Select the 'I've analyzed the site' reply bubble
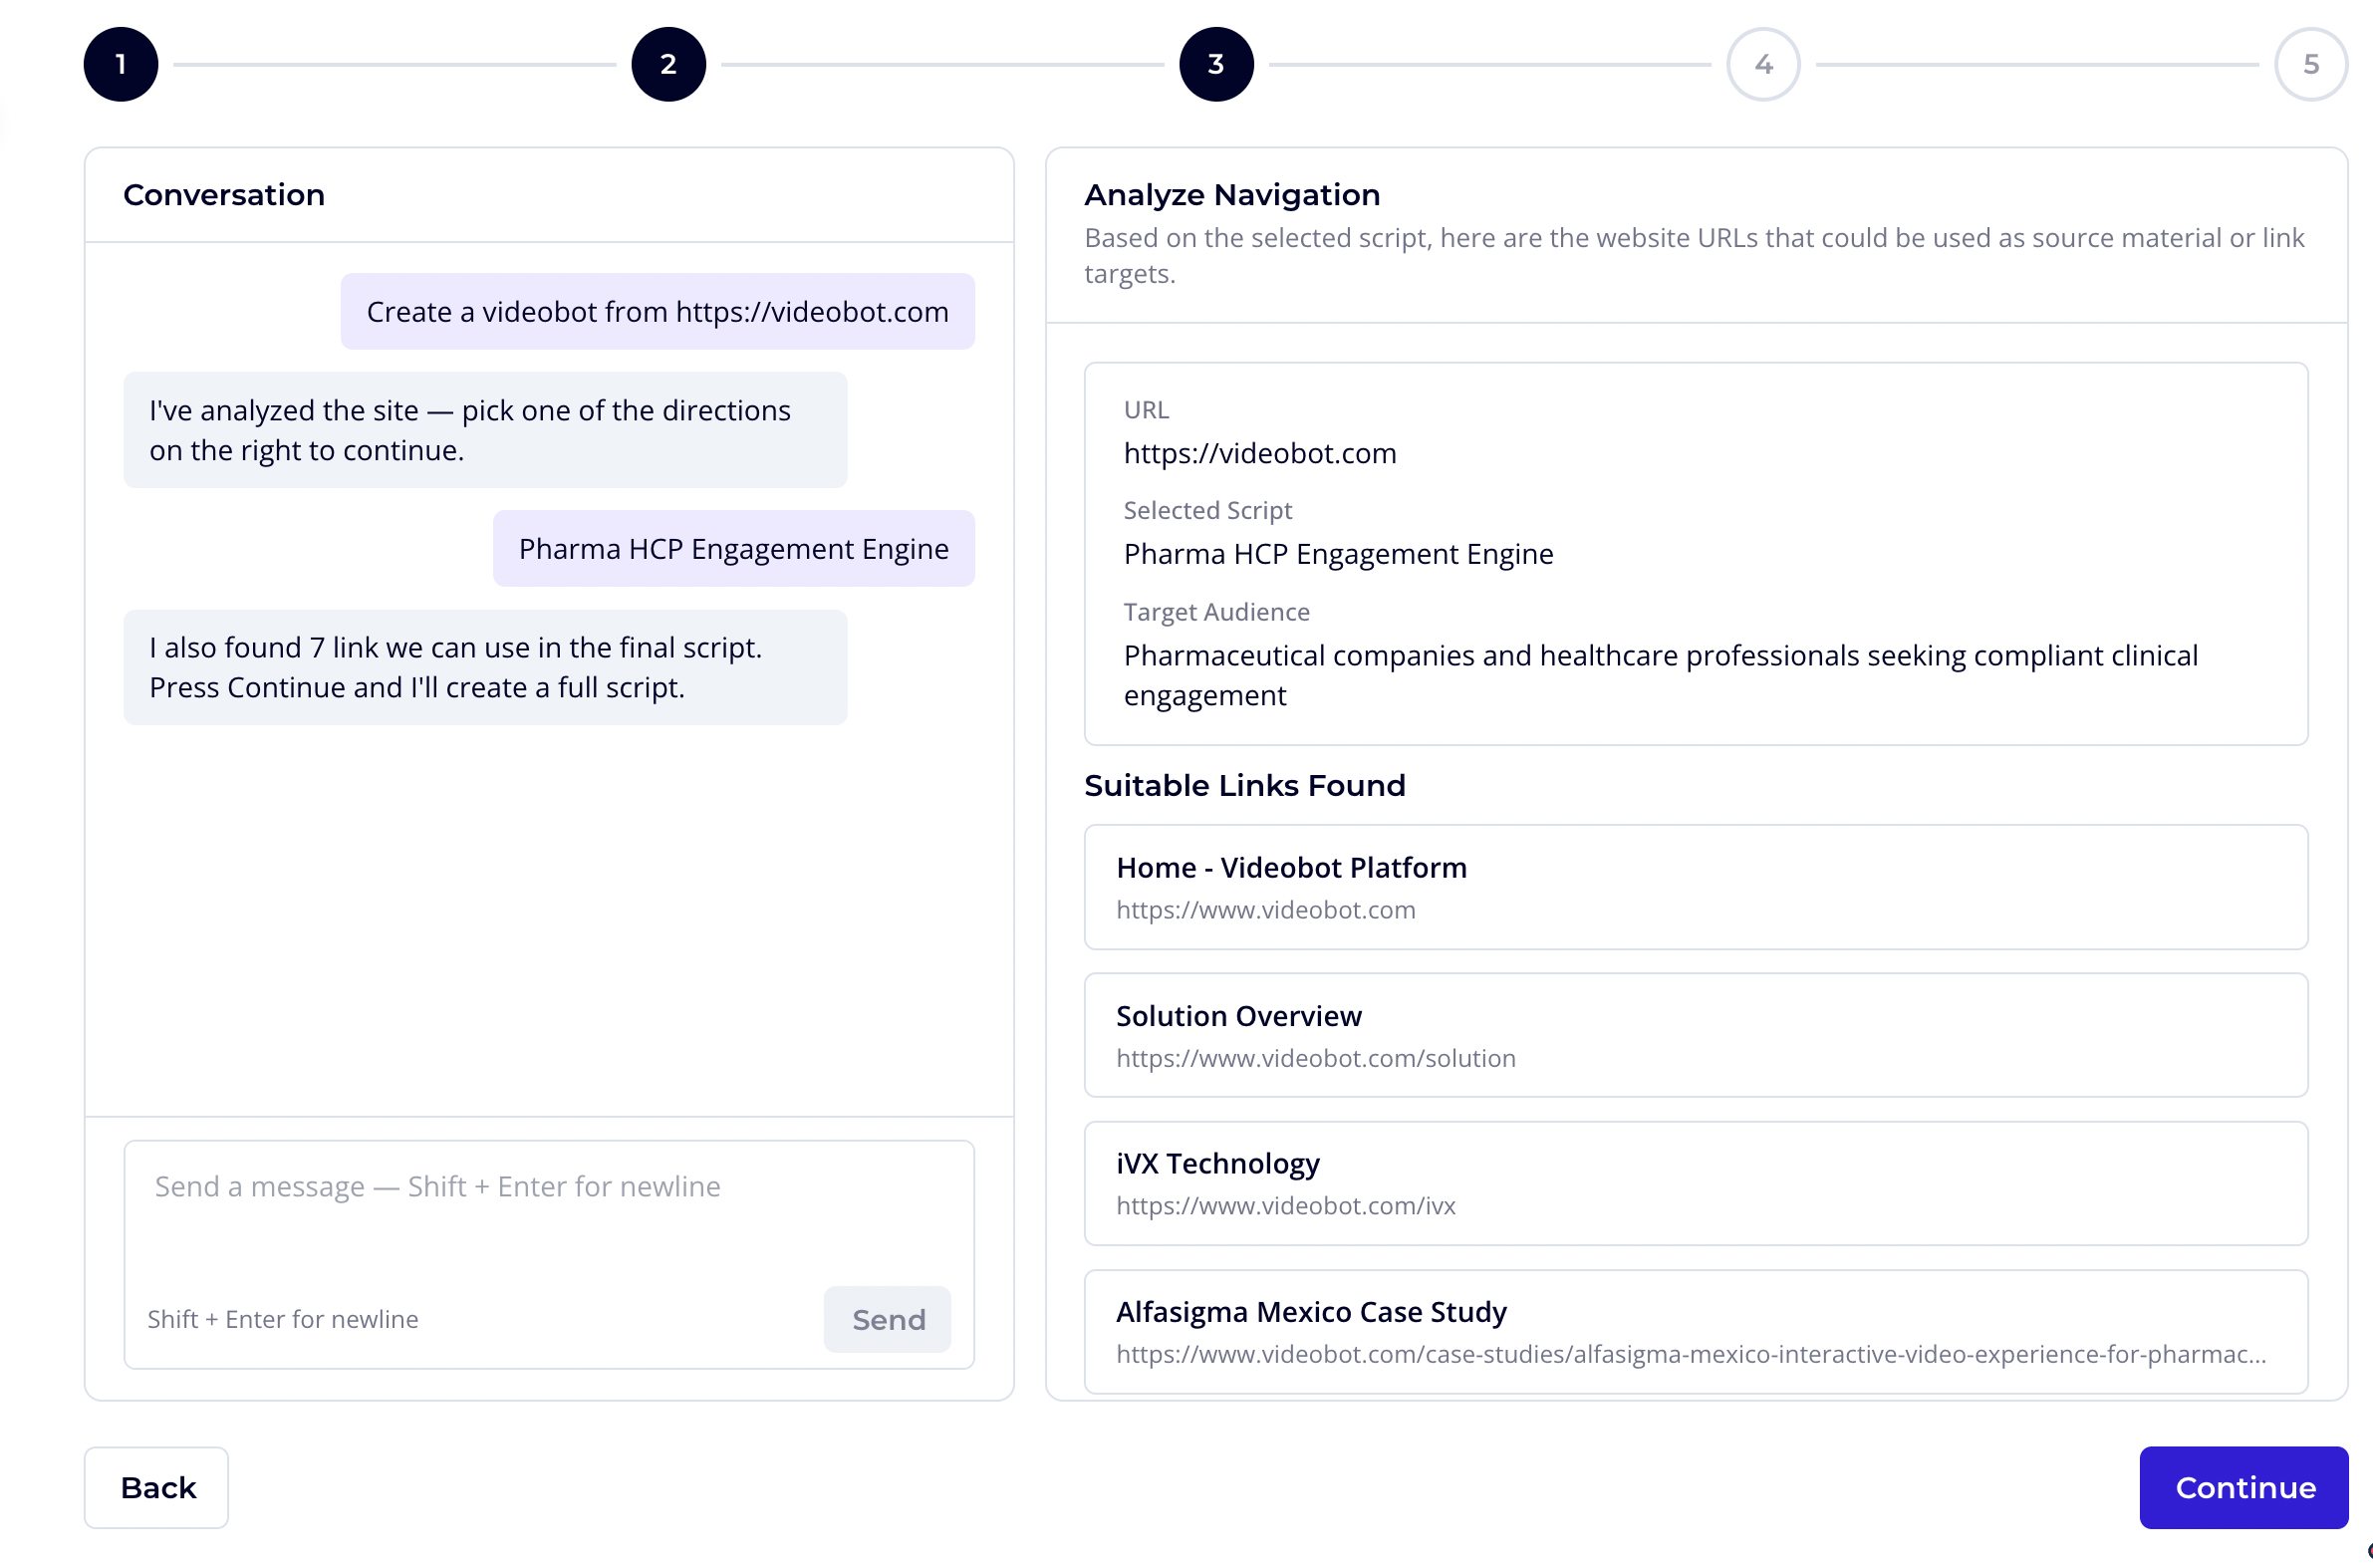Screen dimensions: 2373x1568 coord(485,430)
